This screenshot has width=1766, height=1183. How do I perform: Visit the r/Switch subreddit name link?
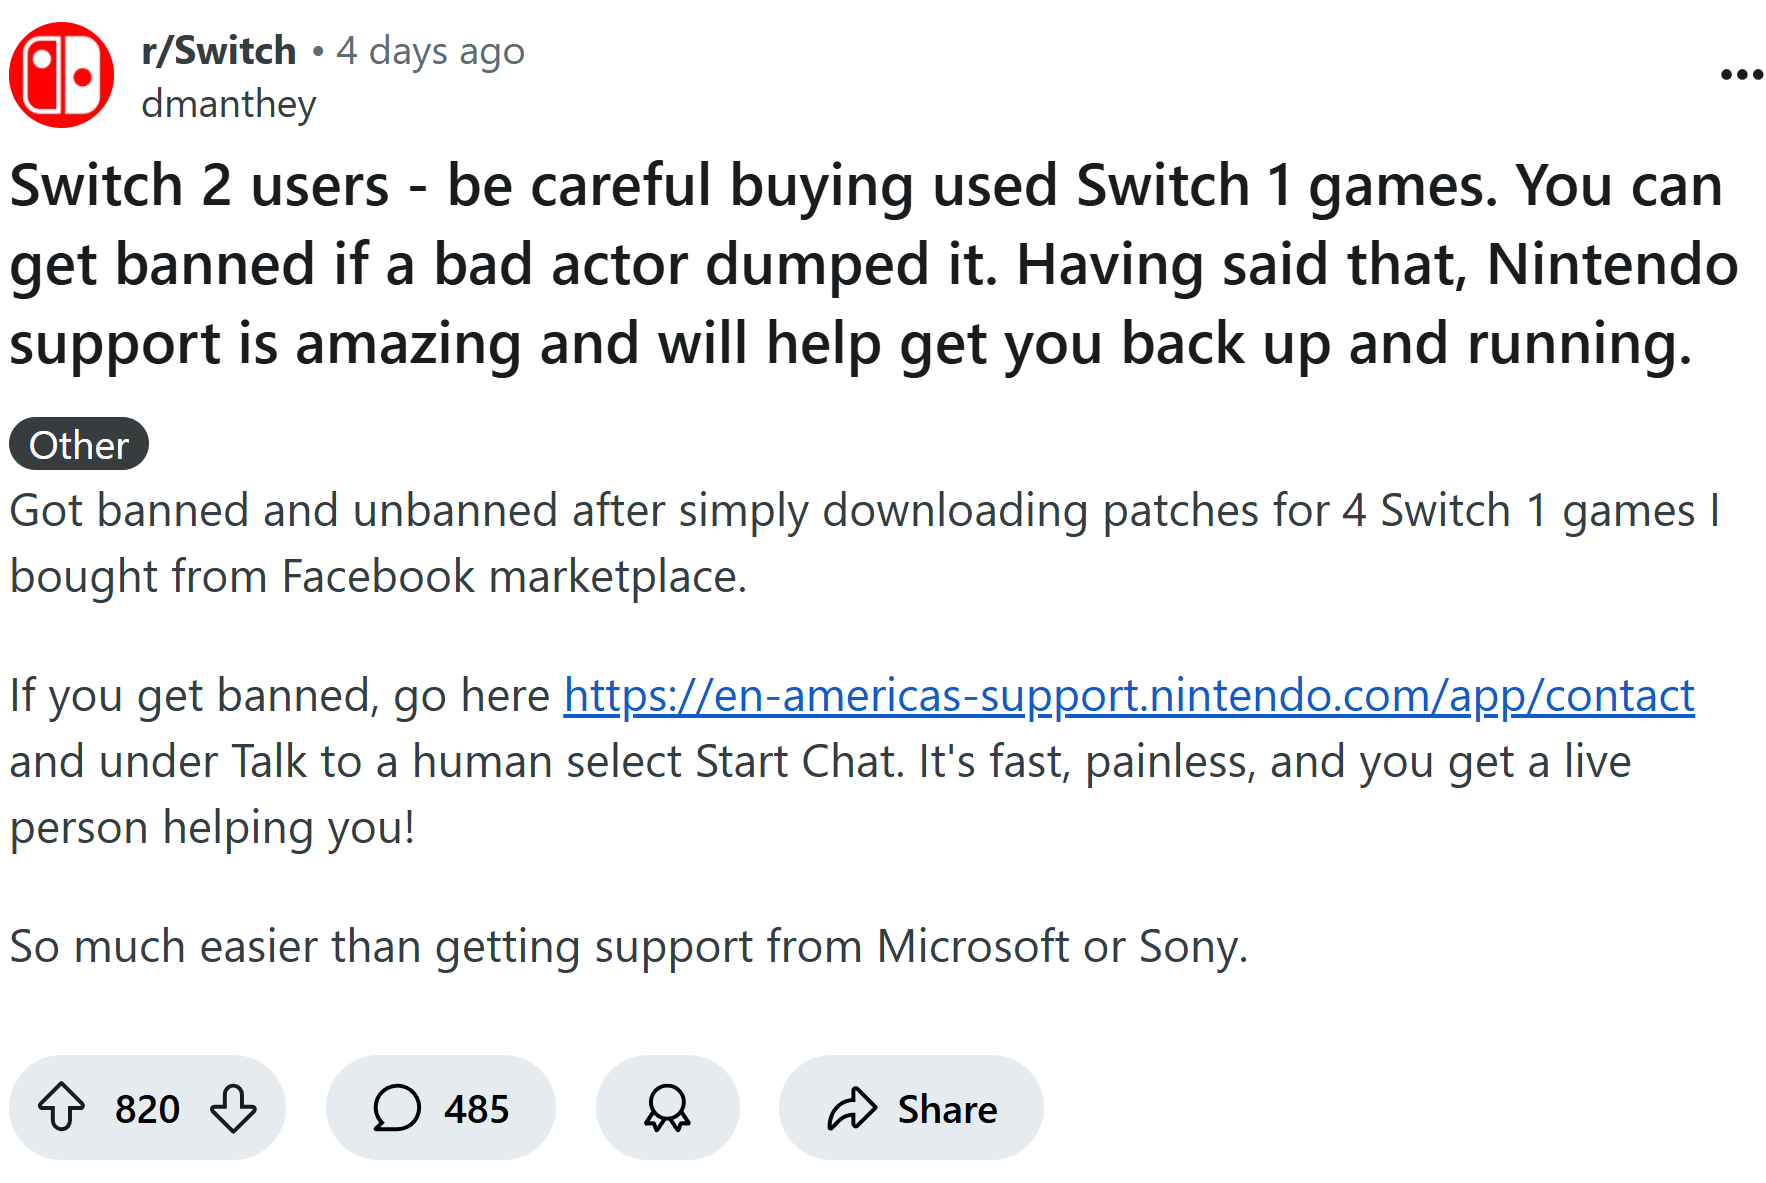(219, 51)
